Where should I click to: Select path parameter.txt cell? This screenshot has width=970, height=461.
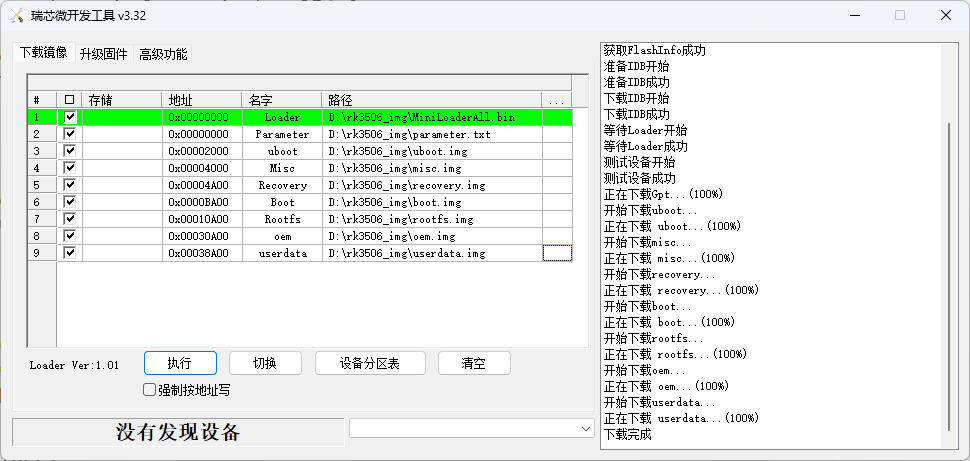click(432, 134)
